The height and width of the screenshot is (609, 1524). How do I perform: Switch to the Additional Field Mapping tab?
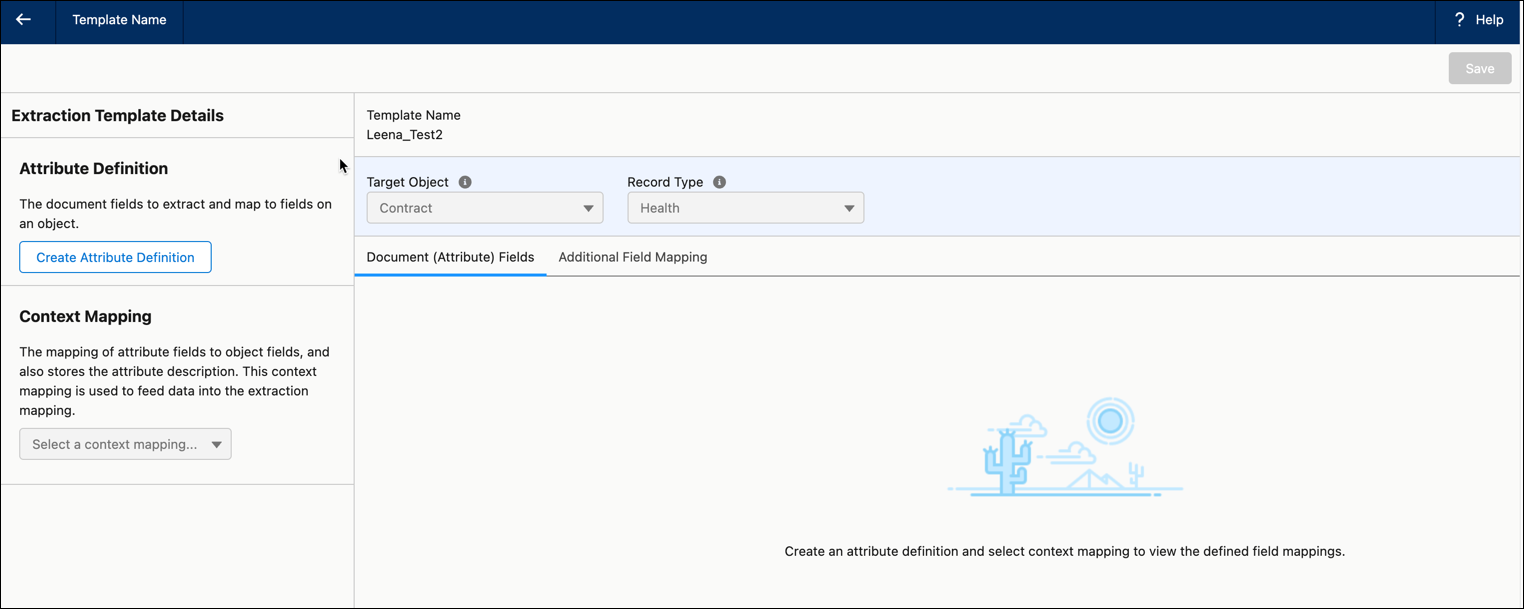point(632,257)
